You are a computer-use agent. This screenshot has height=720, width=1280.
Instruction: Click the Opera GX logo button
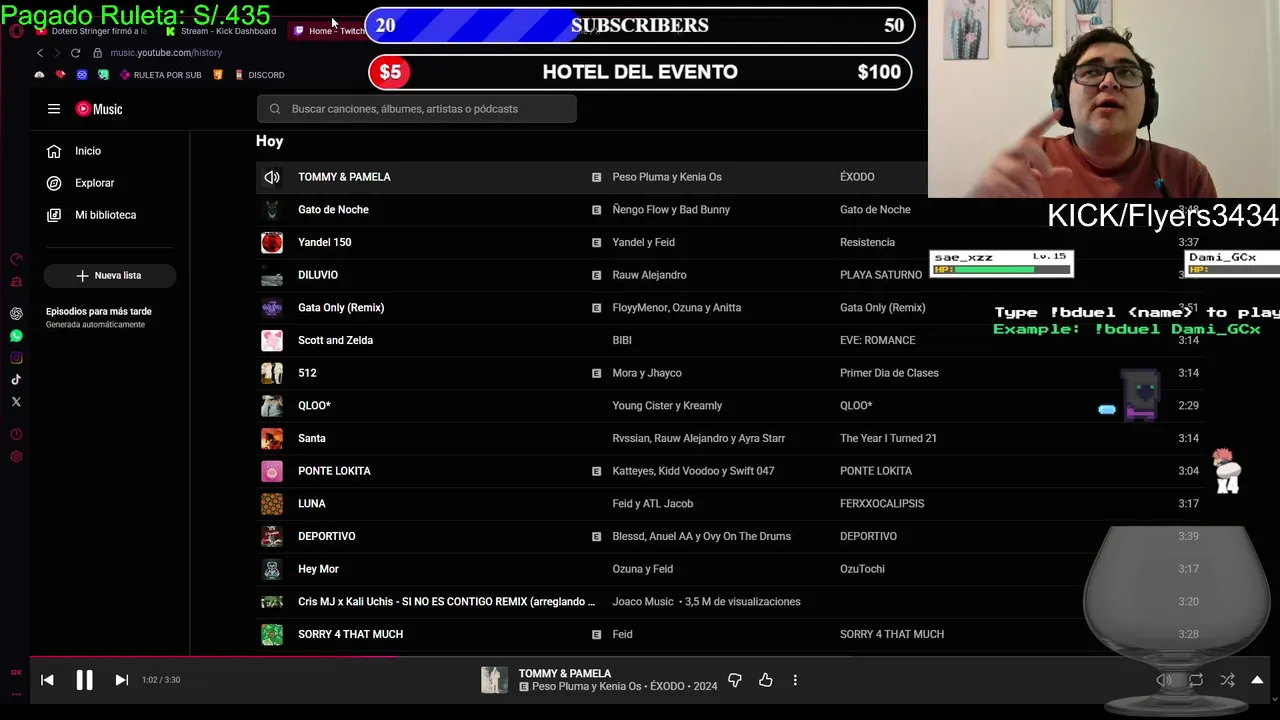(16, 31)
